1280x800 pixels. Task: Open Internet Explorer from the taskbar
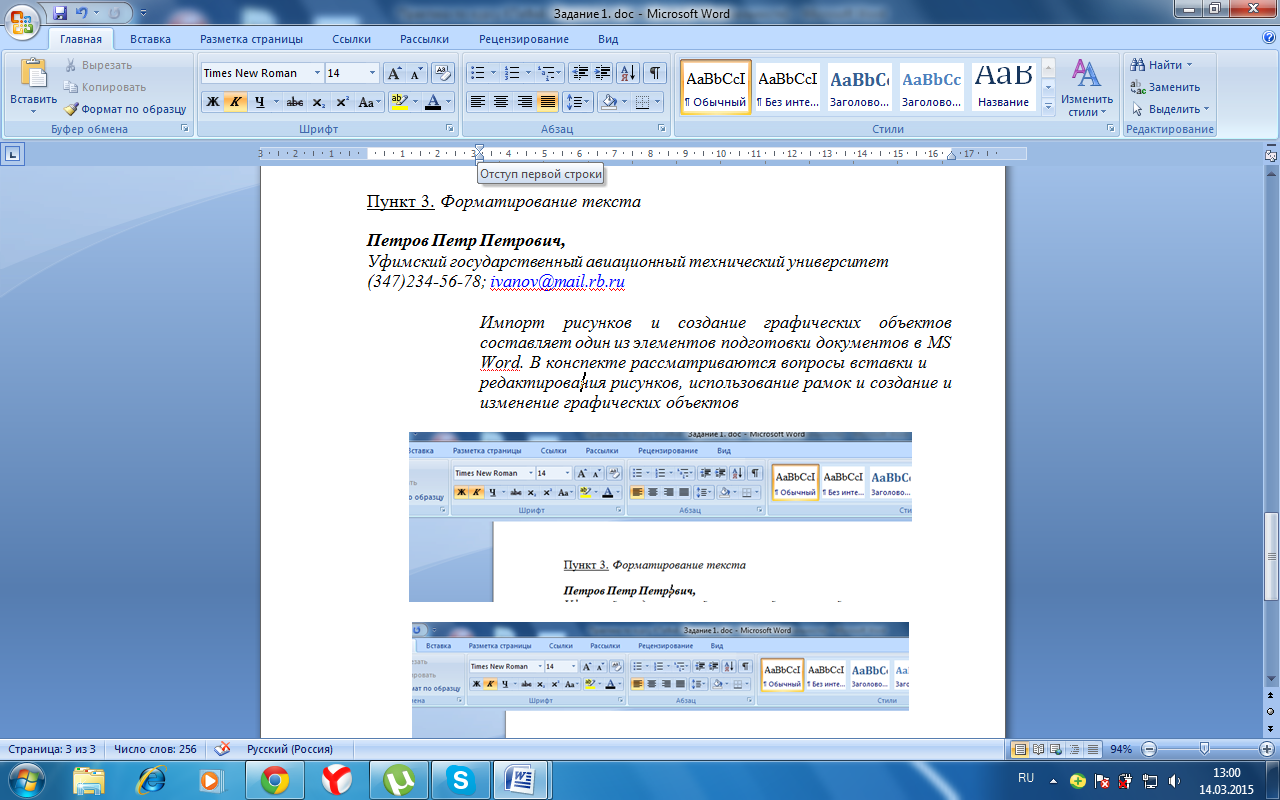coord(150,779)
